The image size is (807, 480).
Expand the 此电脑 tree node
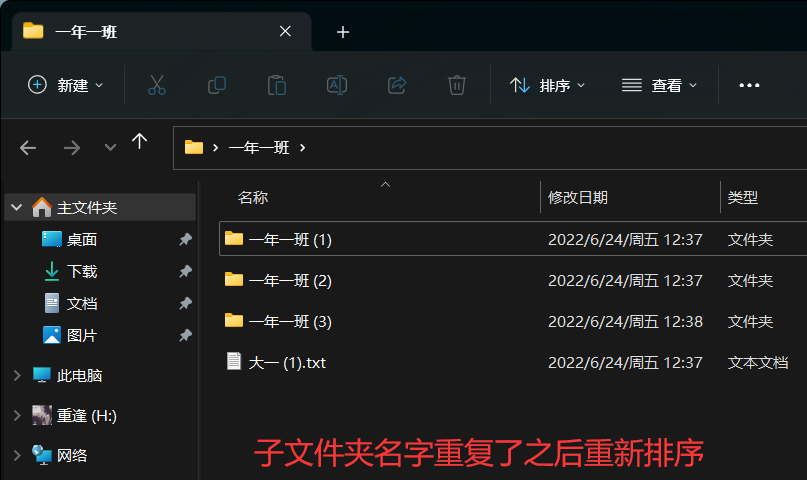point(17,375)
